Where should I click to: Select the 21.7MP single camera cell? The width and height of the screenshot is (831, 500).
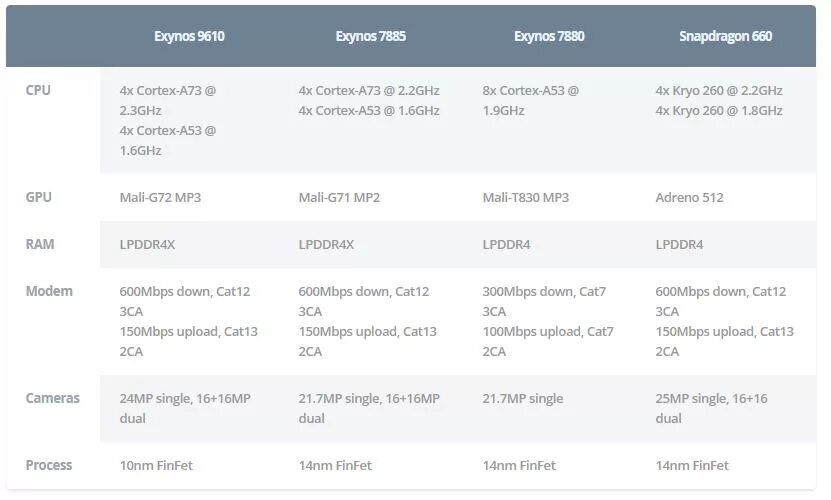point(522,398)
